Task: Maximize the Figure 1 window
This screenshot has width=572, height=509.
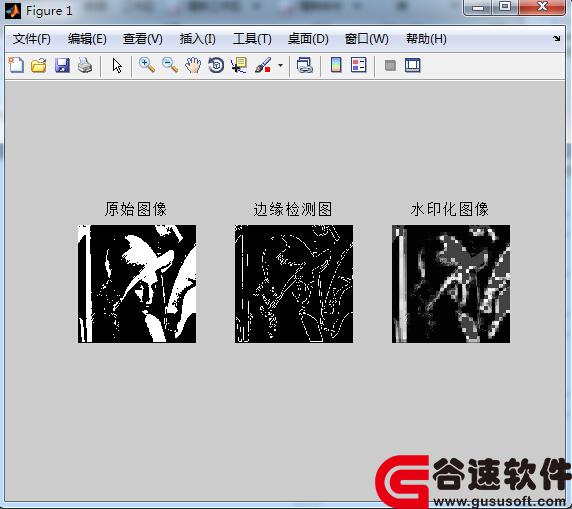Action: (505, 7)
